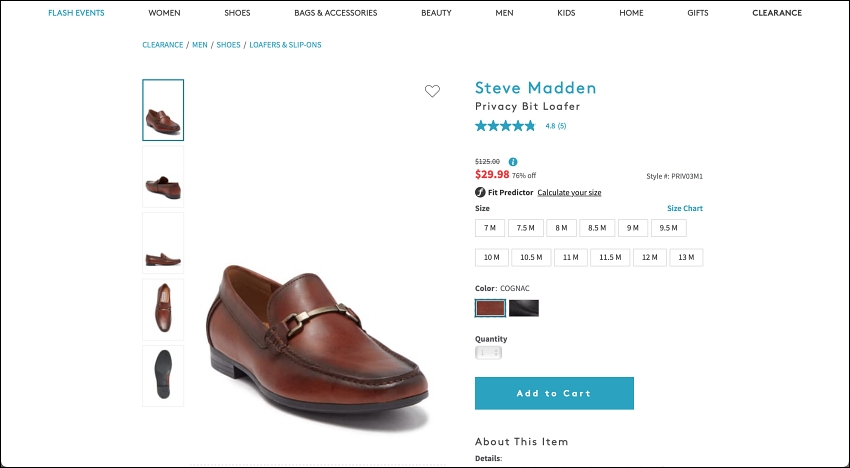This screenshot has width=850, height=468.
Task: View the top-down loafer thumbnail
Action: tap(163, 310)
